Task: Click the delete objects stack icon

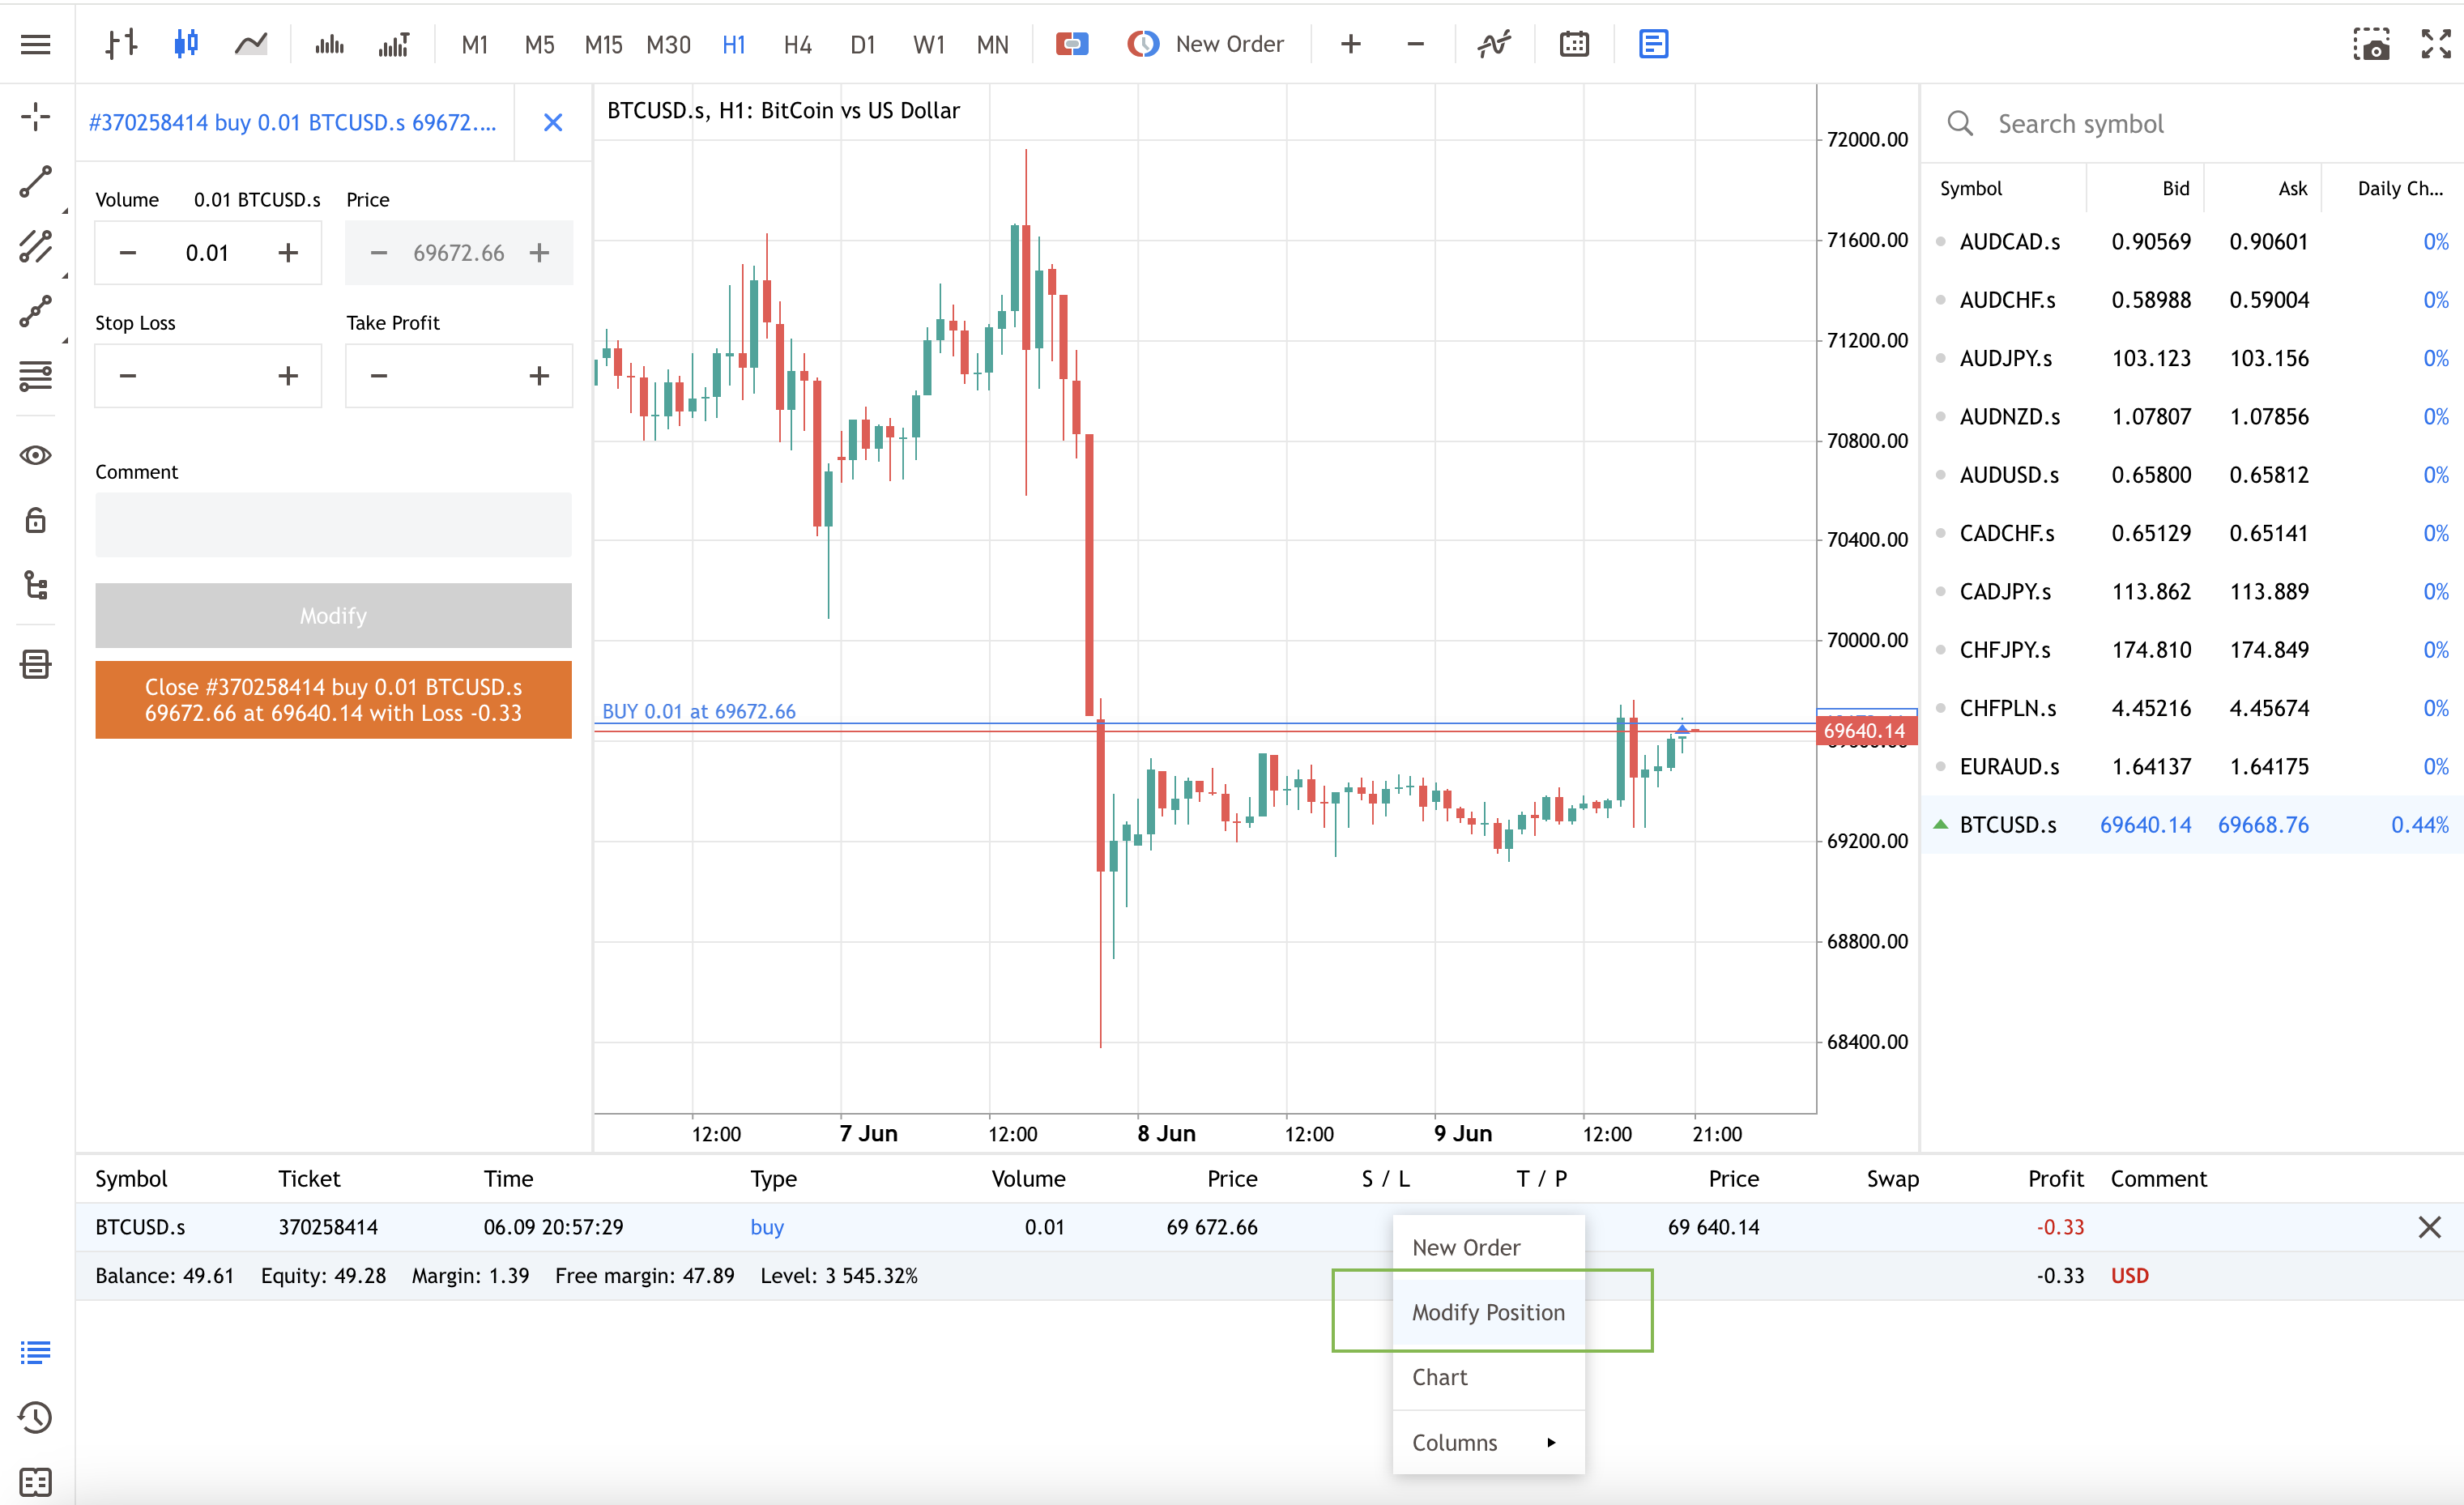Action: pyautogui.click(x=36, y=664)
